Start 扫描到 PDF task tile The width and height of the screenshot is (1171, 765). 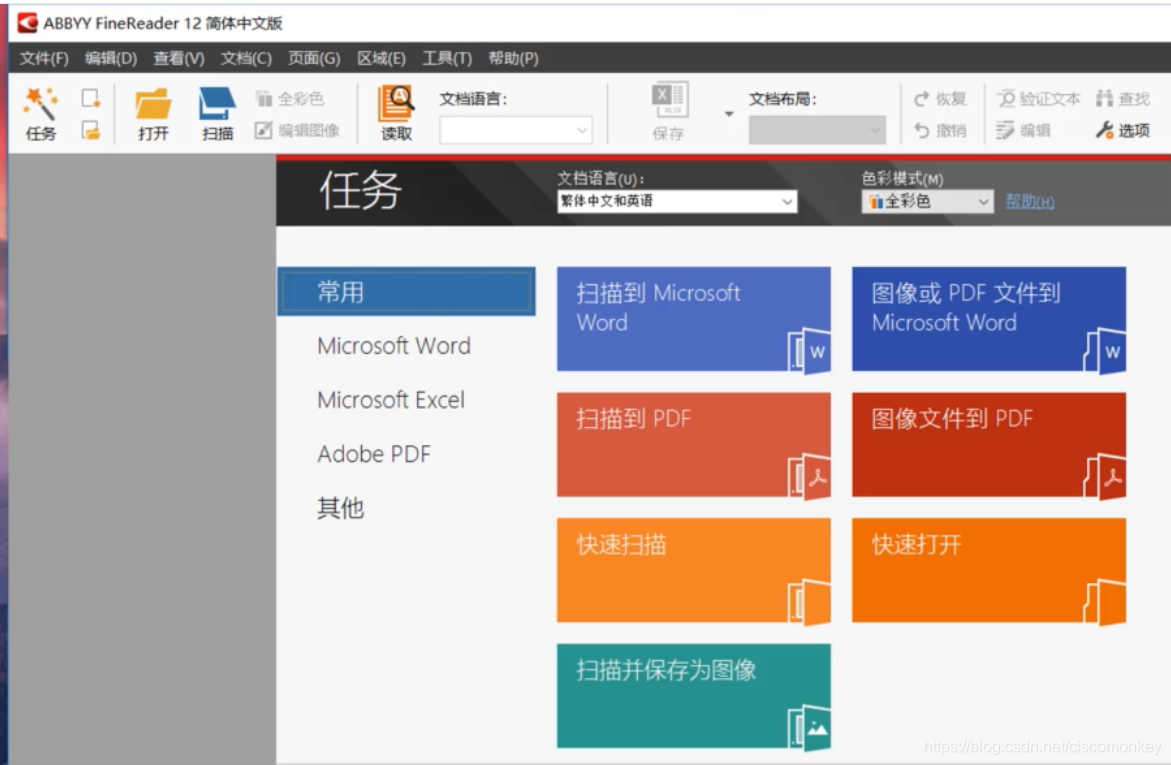point(694,445)
